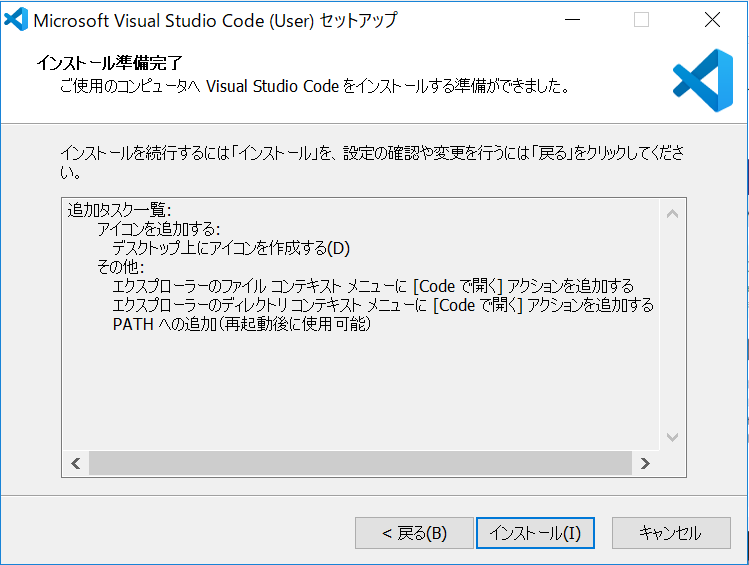Select the アイコンを追加する: line

click(159, 229)
